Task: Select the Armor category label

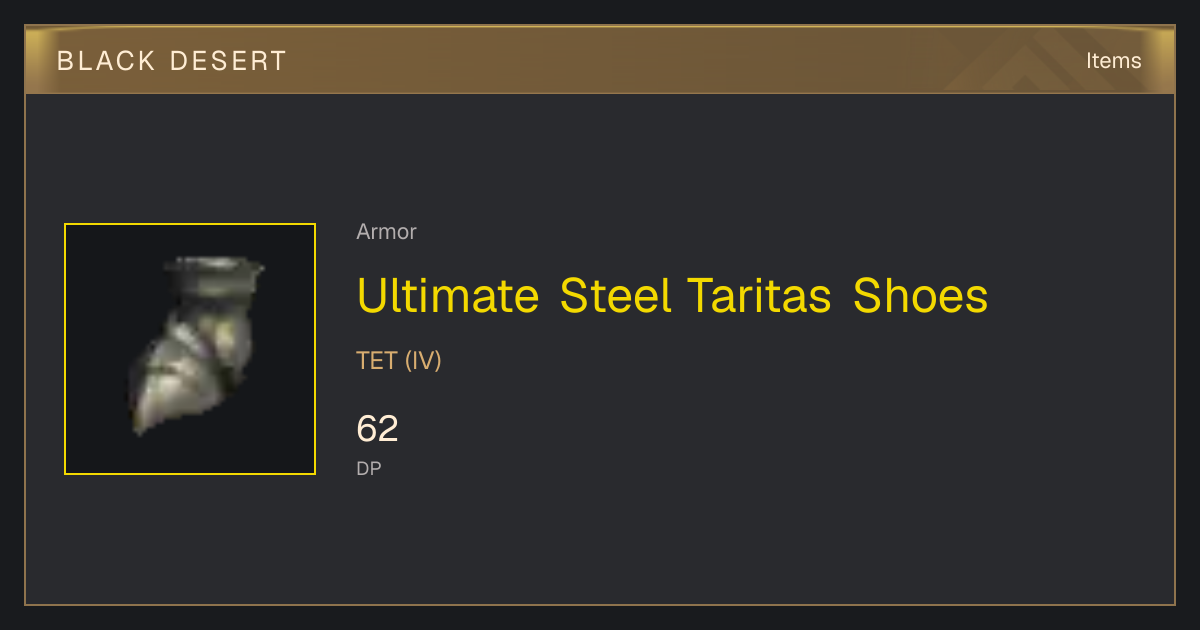Action: point(386,232)
